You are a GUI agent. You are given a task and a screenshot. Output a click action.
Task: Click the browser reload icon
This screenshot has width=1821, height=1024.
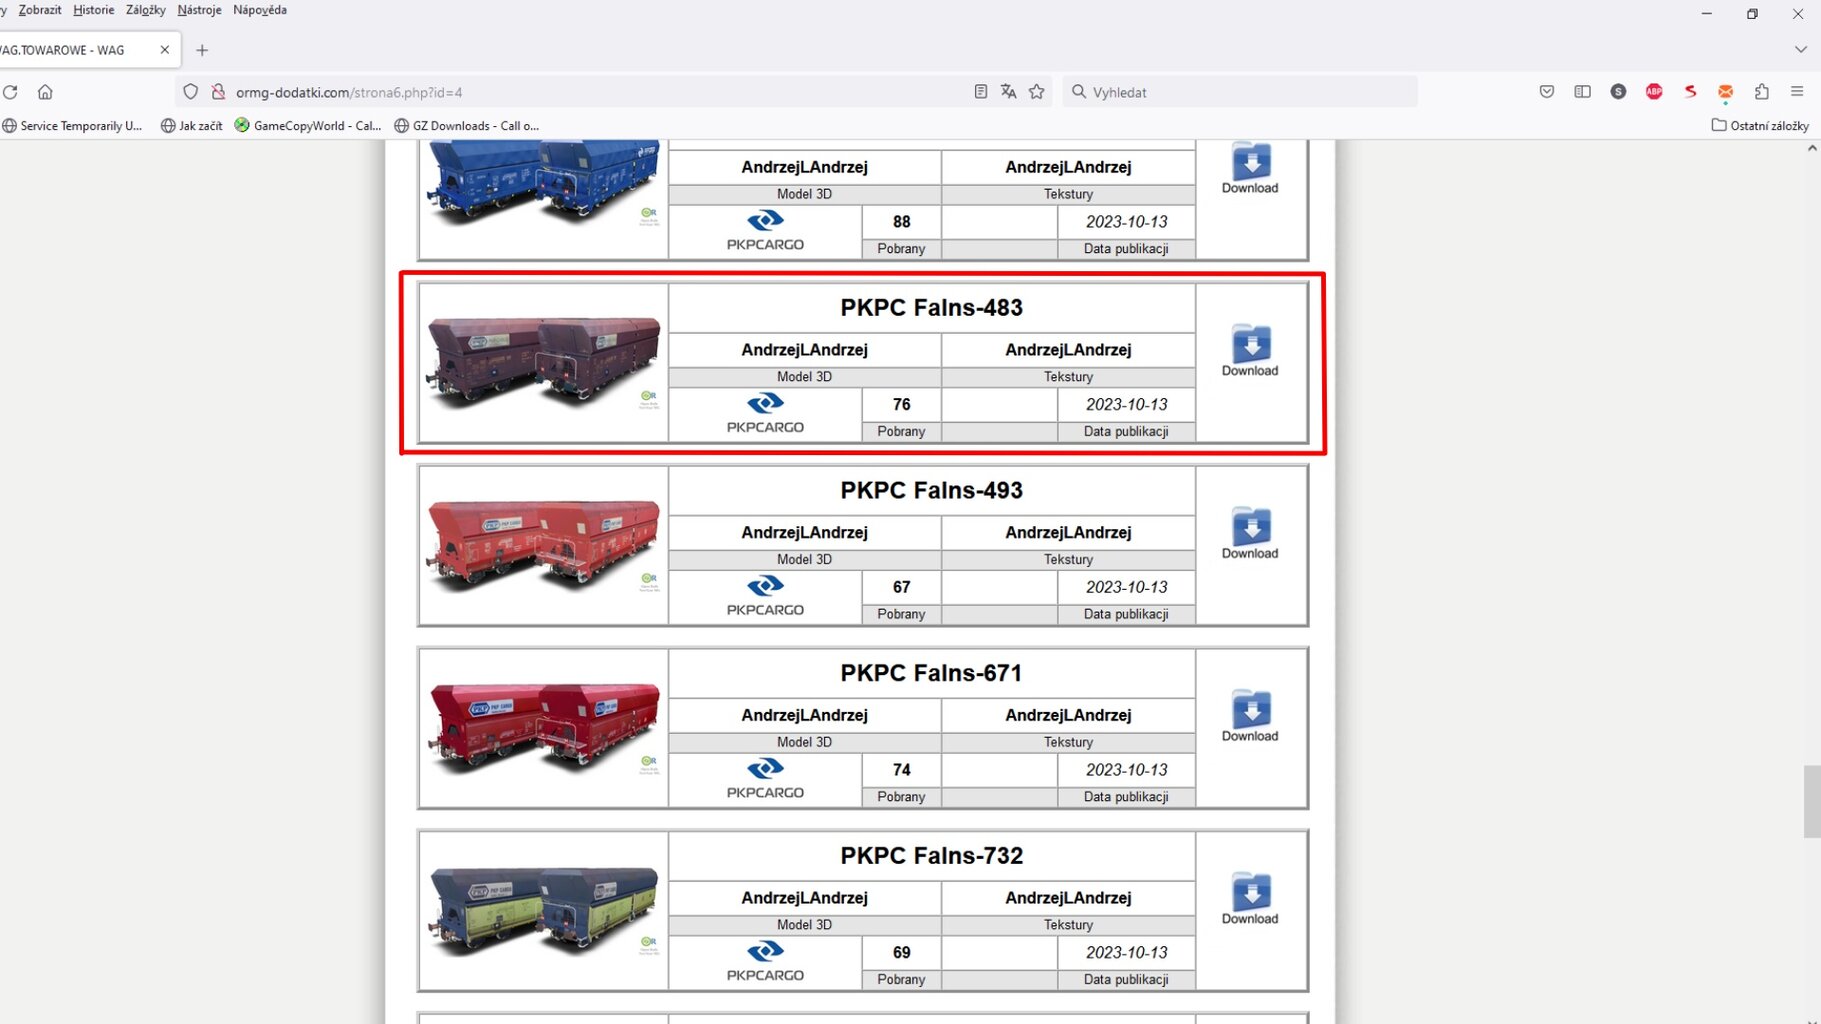(x=10, y=92)
